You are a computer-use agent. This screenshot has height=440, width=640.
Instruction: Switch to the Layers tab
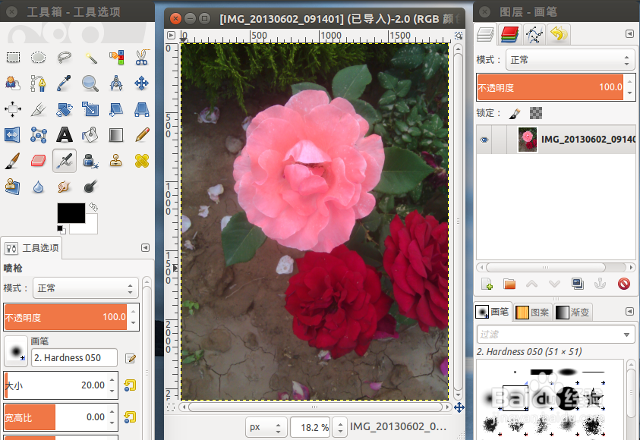tap(486, 34)
